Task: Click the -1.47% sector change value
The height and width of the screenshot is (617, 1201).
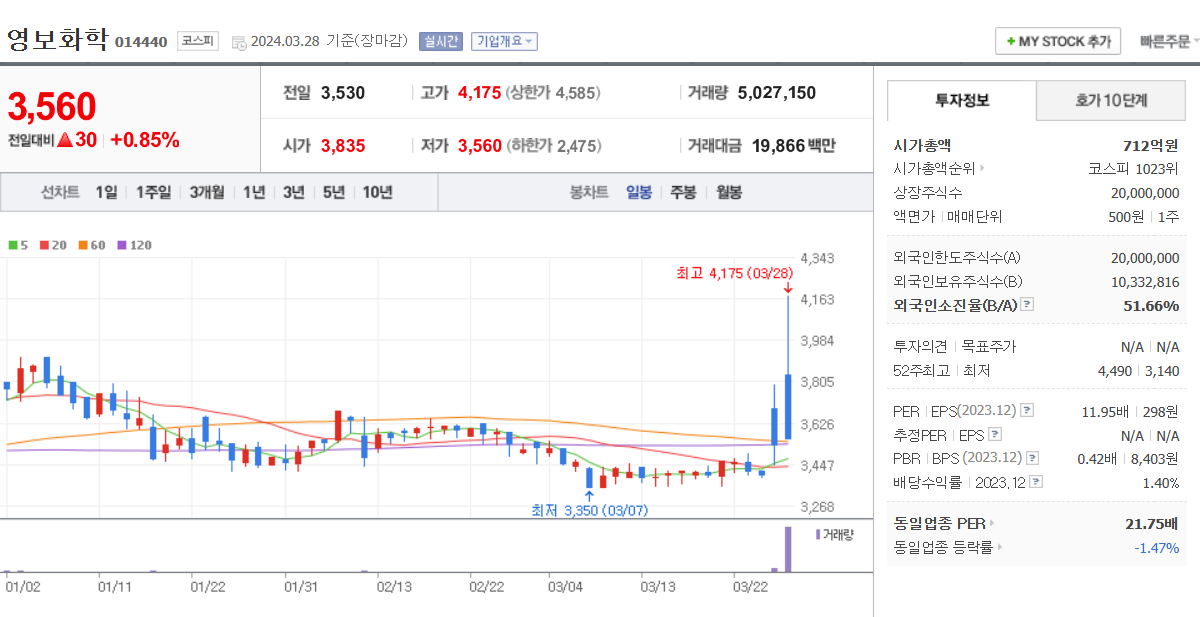Action: coord(1157,547)
